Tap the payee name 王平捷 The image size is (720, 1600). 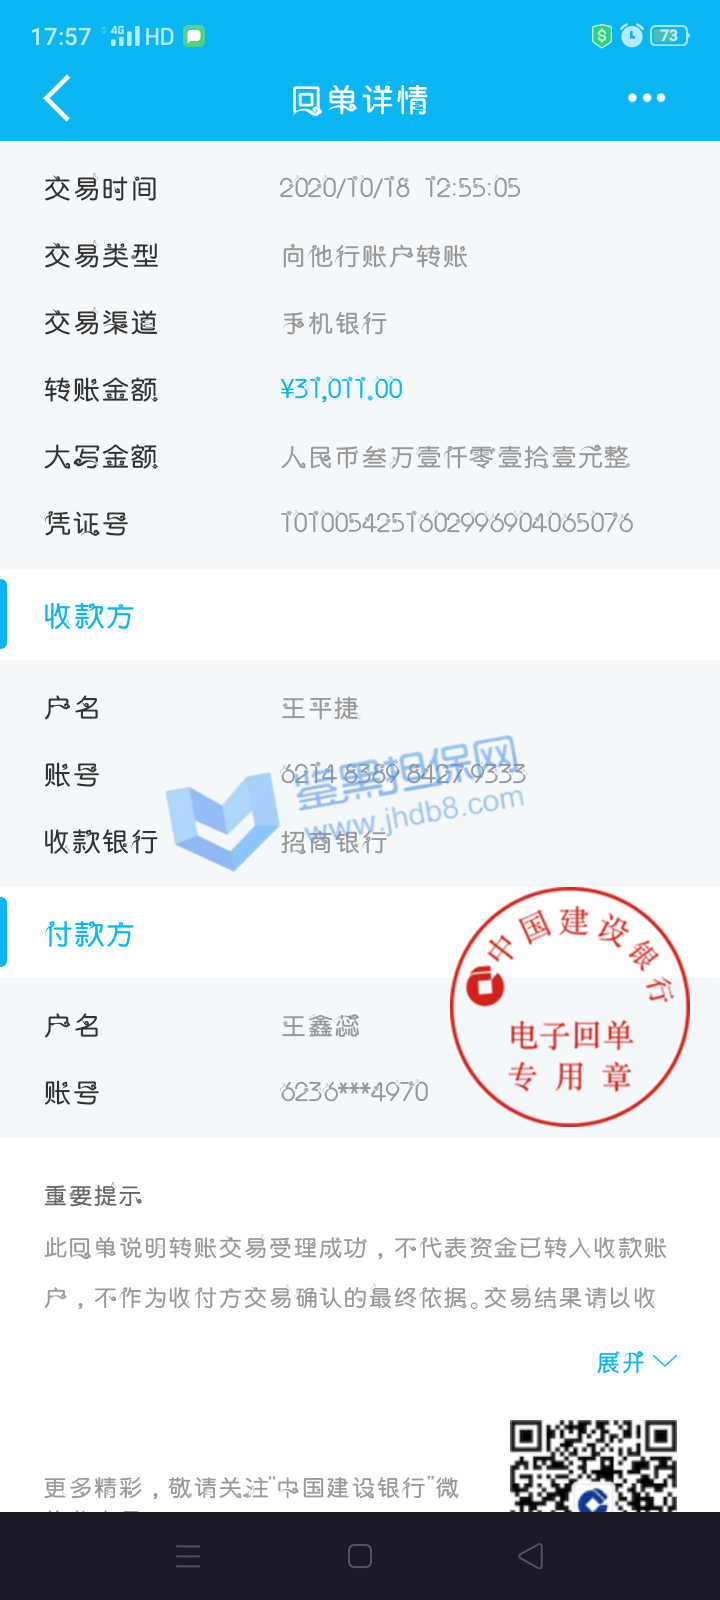point(320,708)
